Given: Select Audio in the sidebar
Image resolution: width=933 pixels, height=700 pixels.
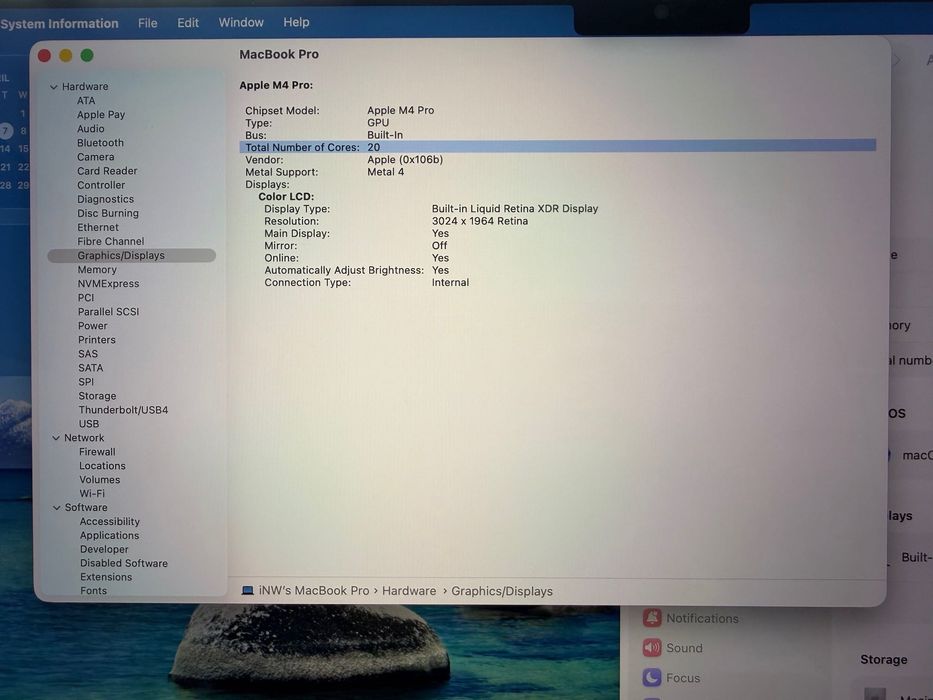Looking at the screenshot, I should (x=90, y=129).
